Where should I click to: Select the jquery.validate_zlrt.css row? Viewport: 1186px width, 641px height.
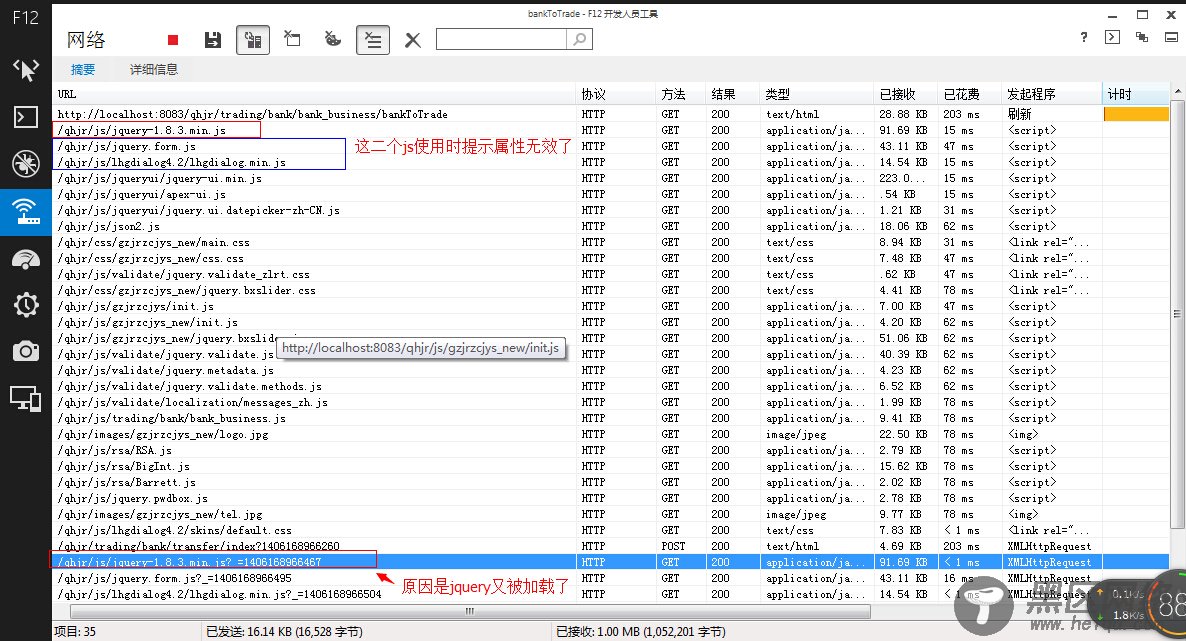tap(610, 274)
